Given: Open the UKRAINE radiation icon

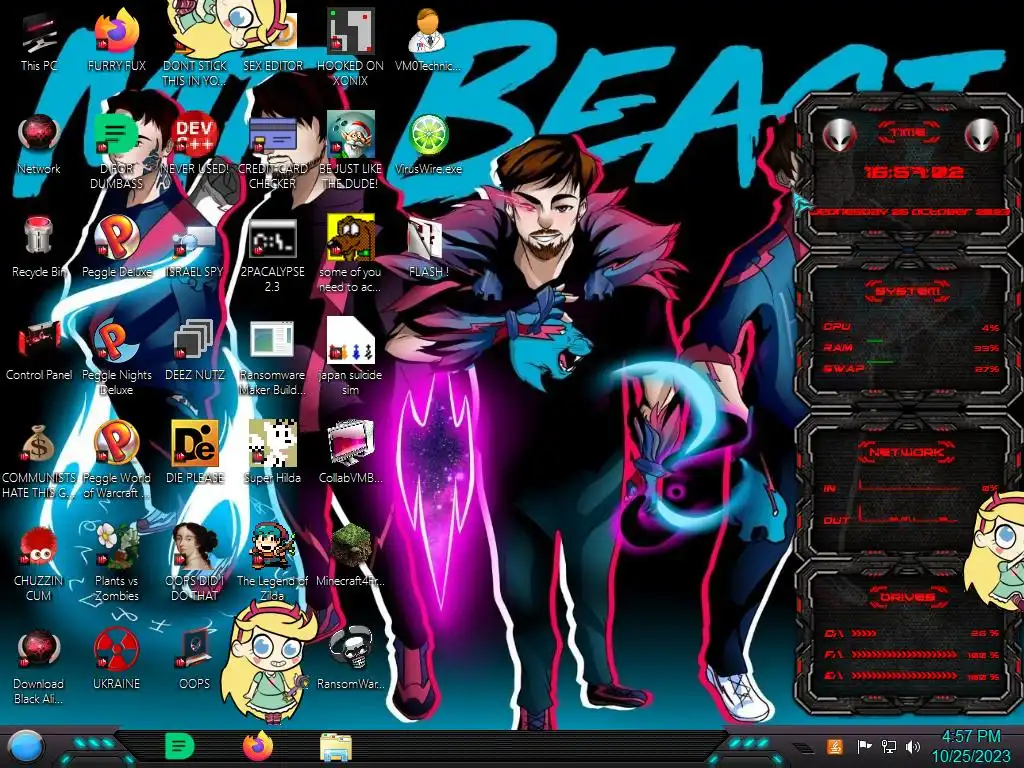Looking at the screenshot, I should [116, 660].
